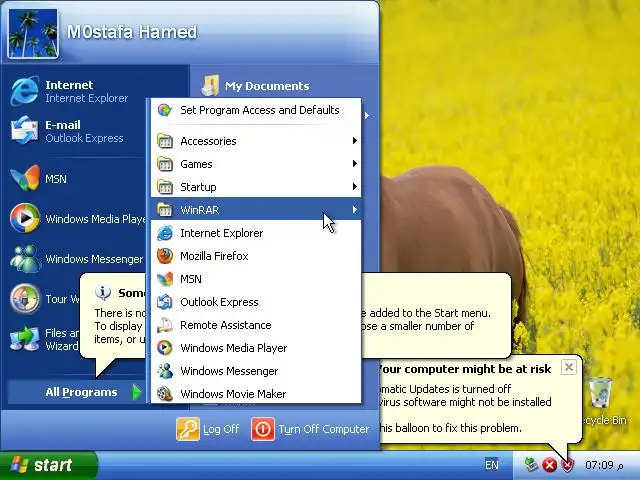This screenshot has width=640, height=480.
Task: Click the WinRAR folder icon
Action: [x=165, y=210]
